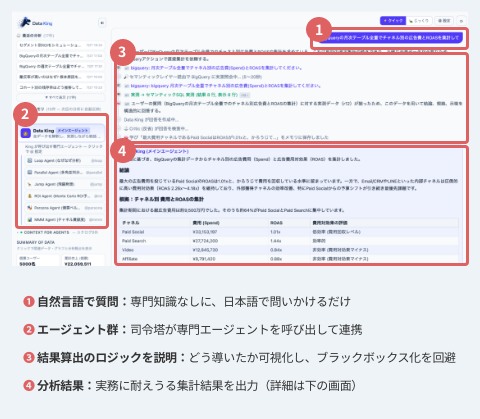Click the Parallel Agent icon
Viewport: 480px width, 419px height.
[x=30, y=172]
